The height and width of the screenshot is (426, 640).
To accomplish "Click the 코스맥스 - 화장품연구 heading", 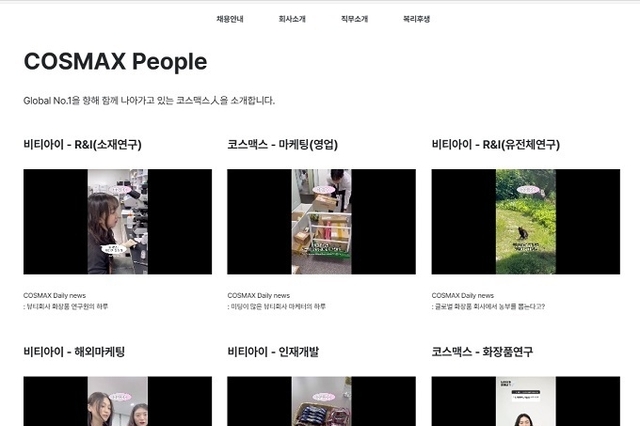I will click(x=482, y=352).
